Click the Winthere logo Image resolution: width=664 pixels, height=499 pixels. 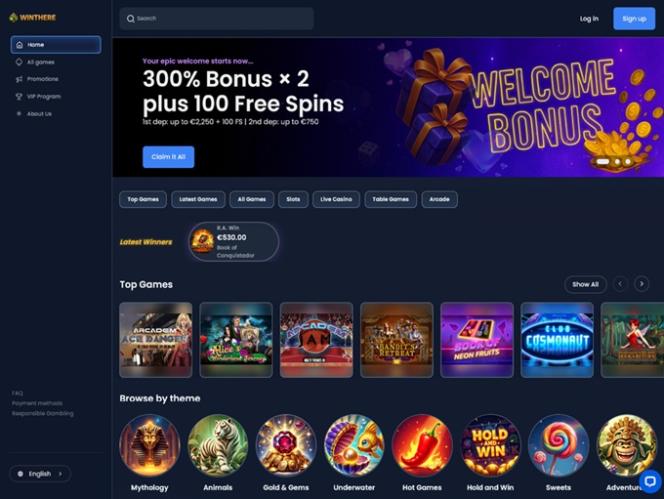point(33,17)
